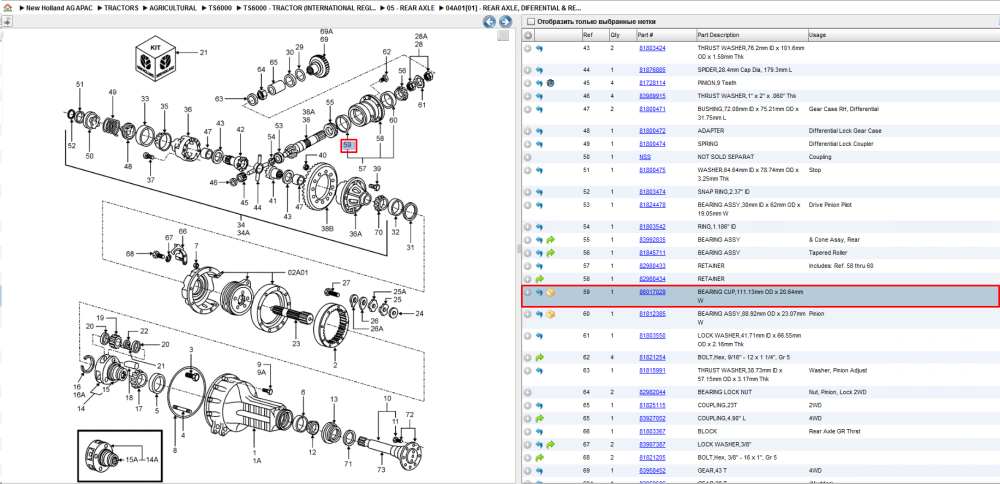Add ref 64 BEARING LOCK NUT with plus button
The height and width of the screenshot is (484, 1000).
tap(528, 392)
